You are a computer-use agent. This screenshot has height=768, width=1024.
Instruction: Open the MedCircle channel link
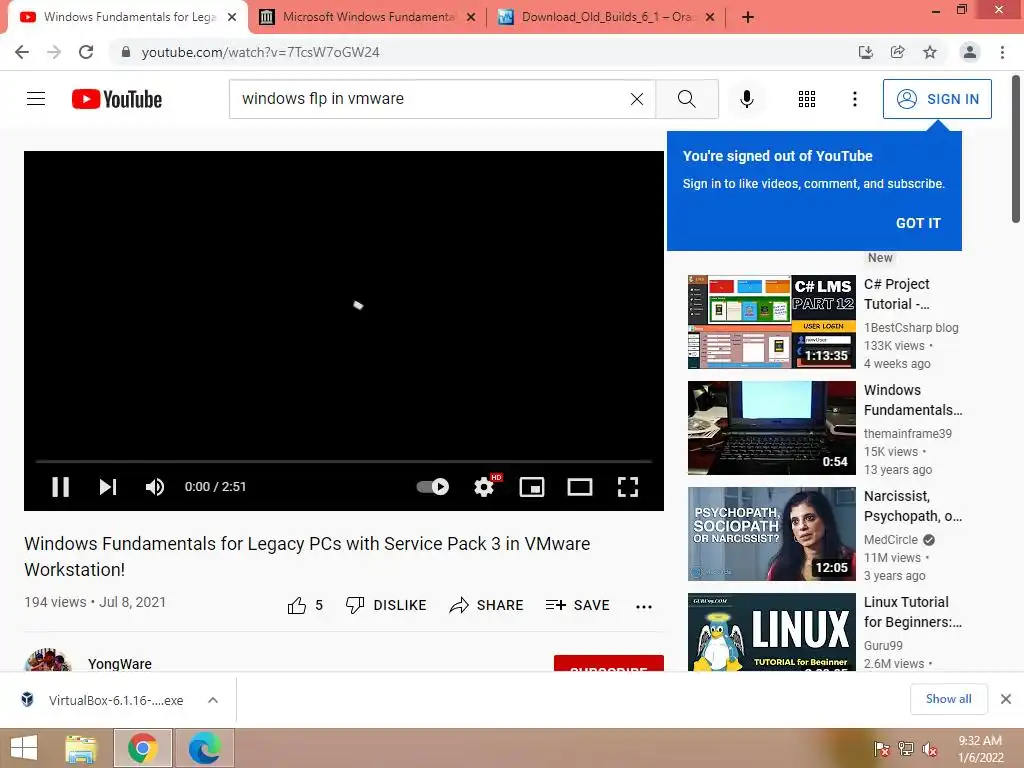[x=891, y=539]
